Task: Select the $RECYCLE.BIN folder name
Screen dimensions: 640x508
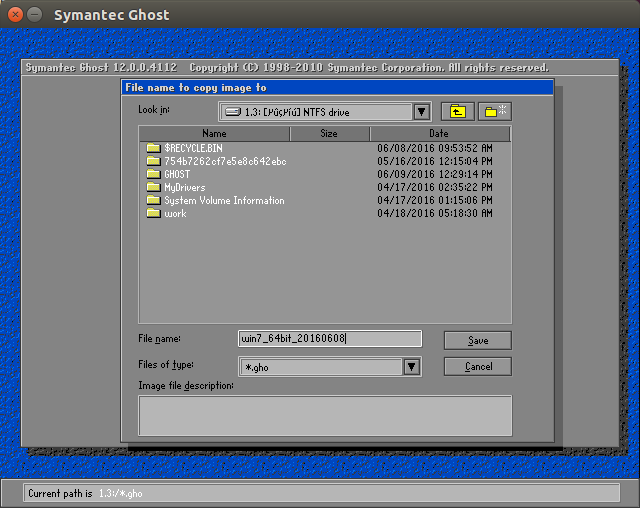Action: coord(193,148)
